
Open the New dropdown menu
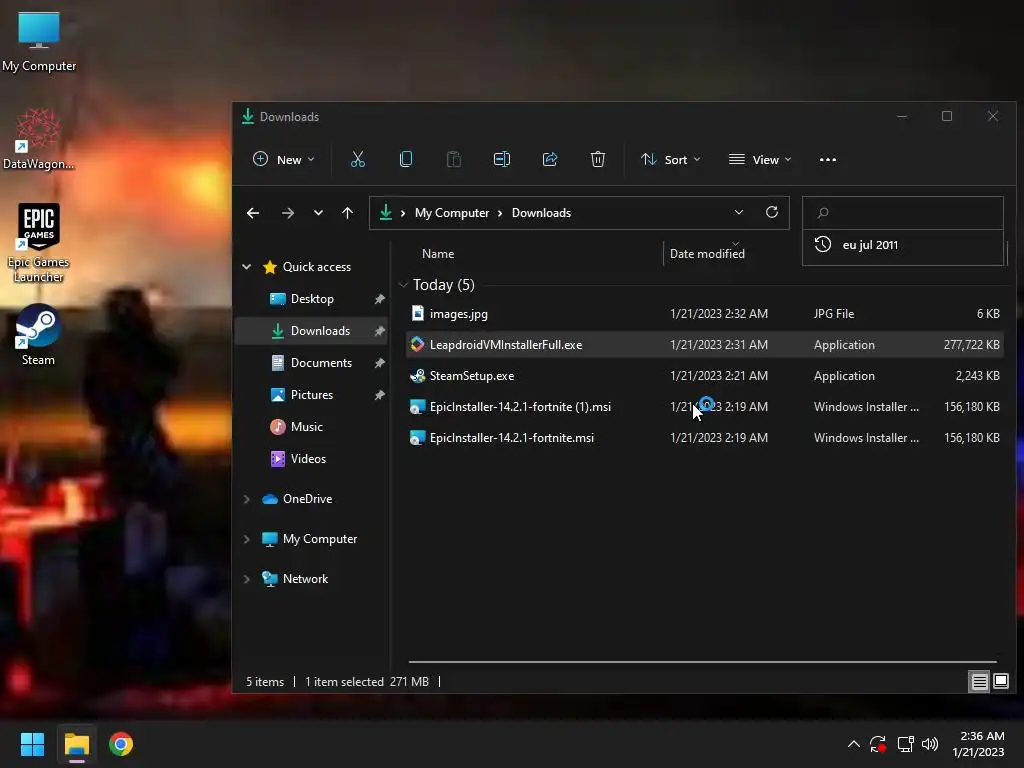coord(283,159)
